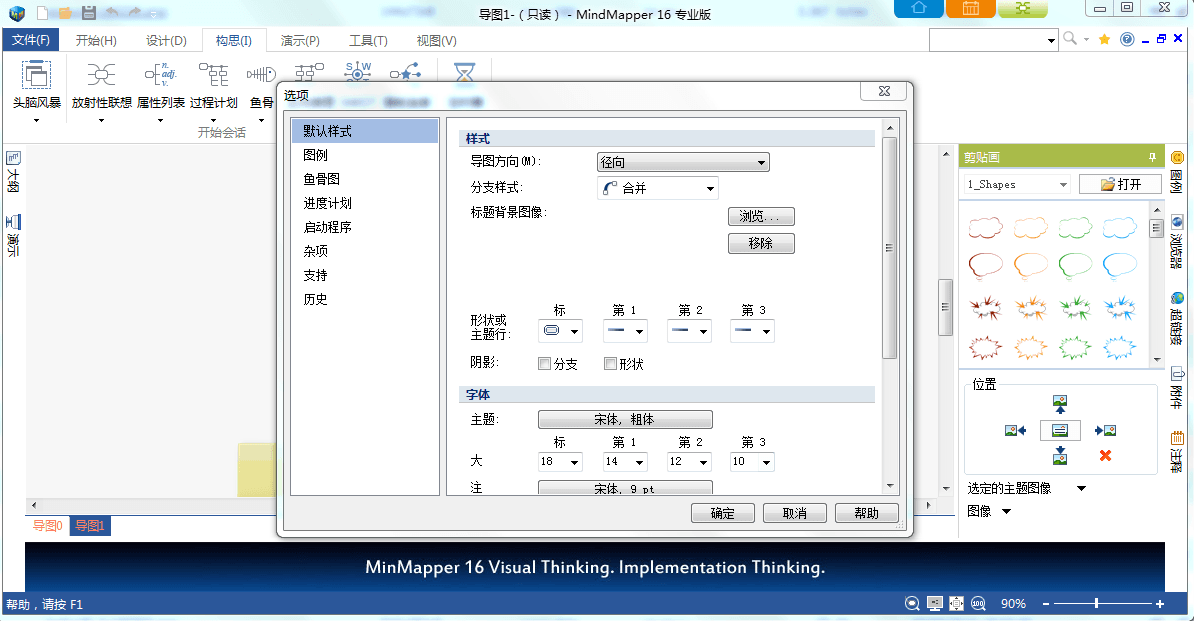
Task: Expand the 分支样式 dropdown showing 合并
Action: 657,188
